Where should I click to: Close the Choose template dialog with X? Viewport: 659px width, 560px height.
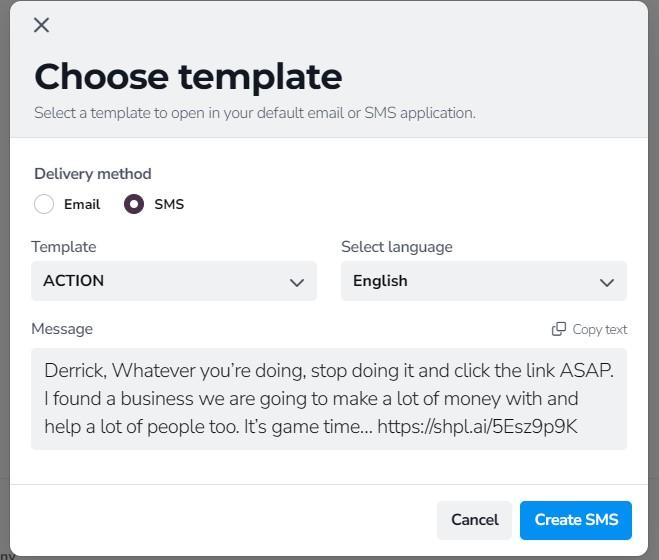[41, 25]
